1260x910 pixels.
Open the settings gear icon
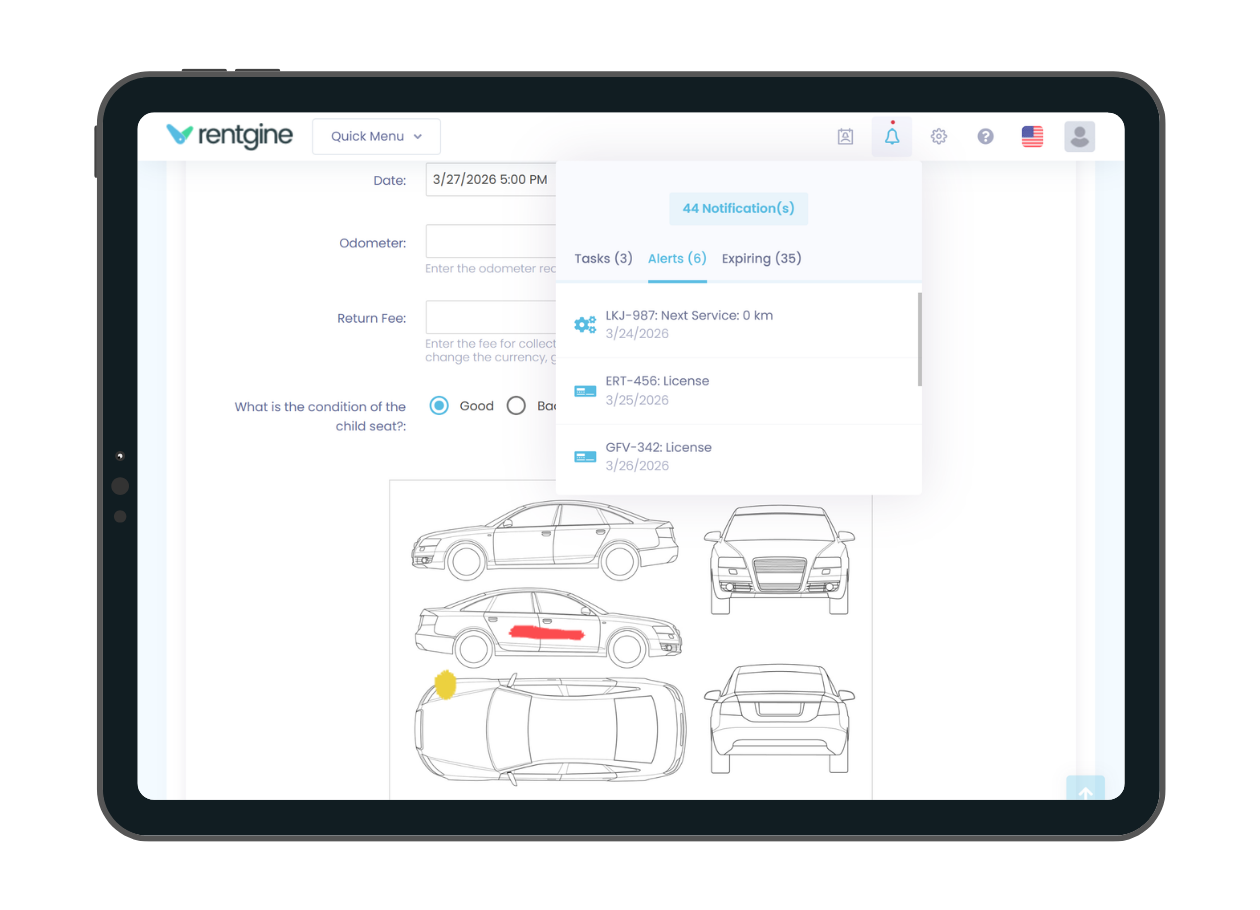tap(939, 137)
